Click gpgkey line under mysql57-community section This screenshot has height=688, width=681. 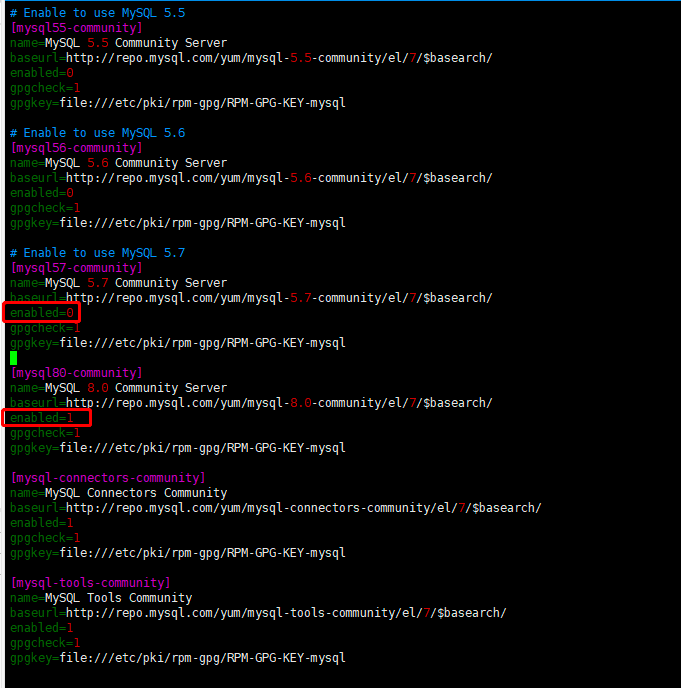tap(178, 343)
